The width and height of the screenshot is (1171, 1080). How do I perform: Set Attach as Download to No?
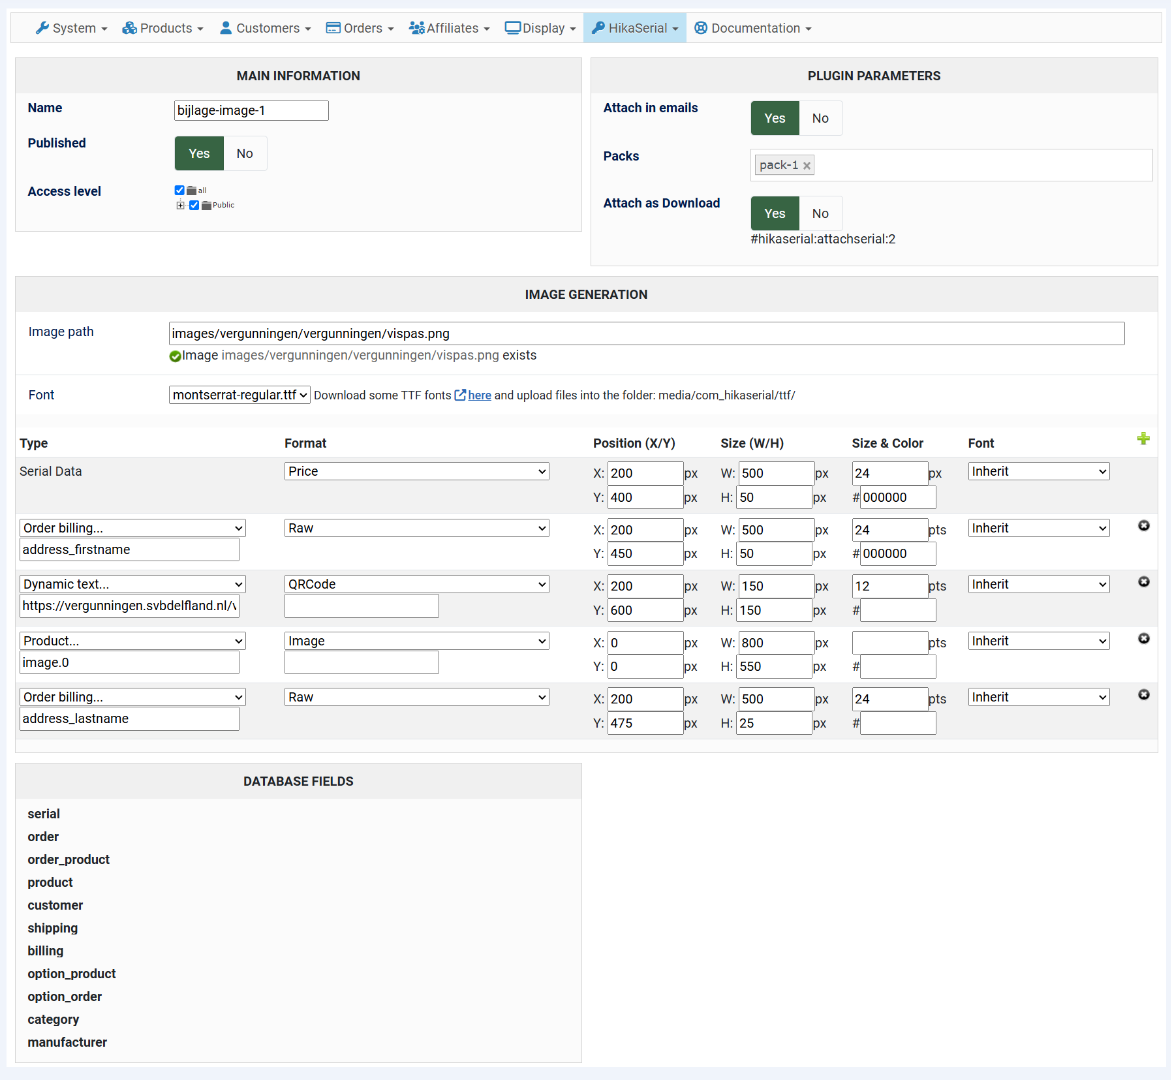820,214
